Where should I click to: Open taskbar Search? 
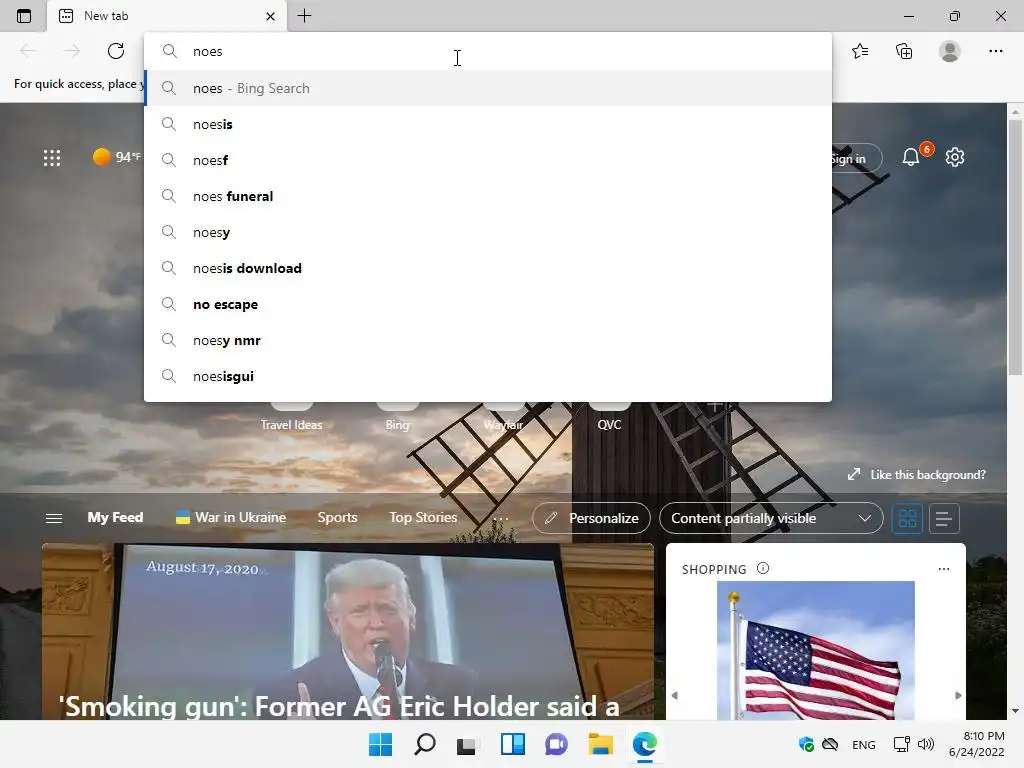point(424,744)
